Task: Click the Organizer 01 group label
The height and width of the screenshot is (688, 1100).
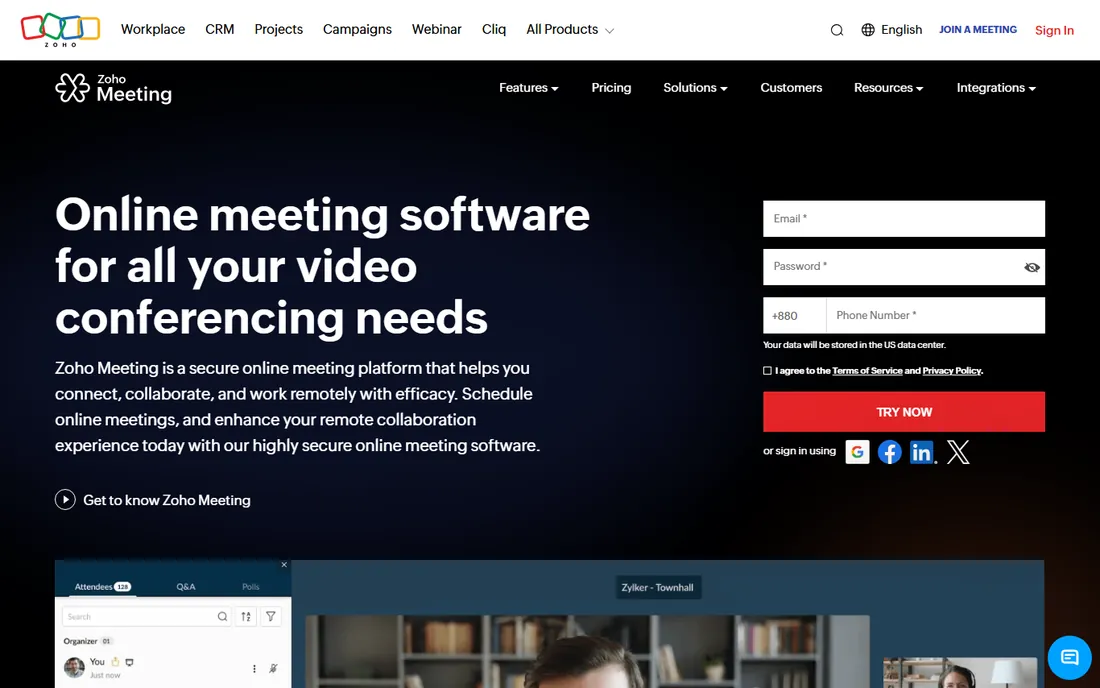Action: tap(87, 641)
